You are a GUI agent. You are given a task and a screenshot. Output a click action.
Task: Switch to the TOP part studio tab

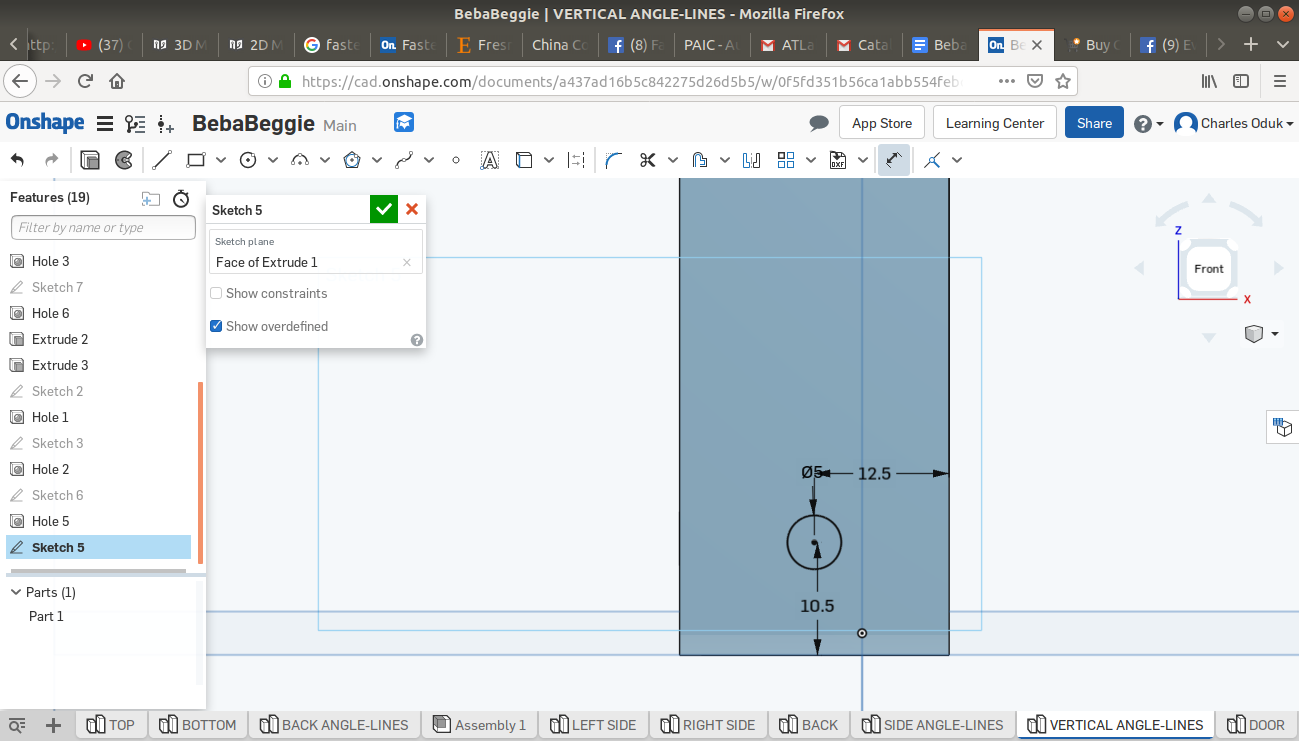(110, 725)
